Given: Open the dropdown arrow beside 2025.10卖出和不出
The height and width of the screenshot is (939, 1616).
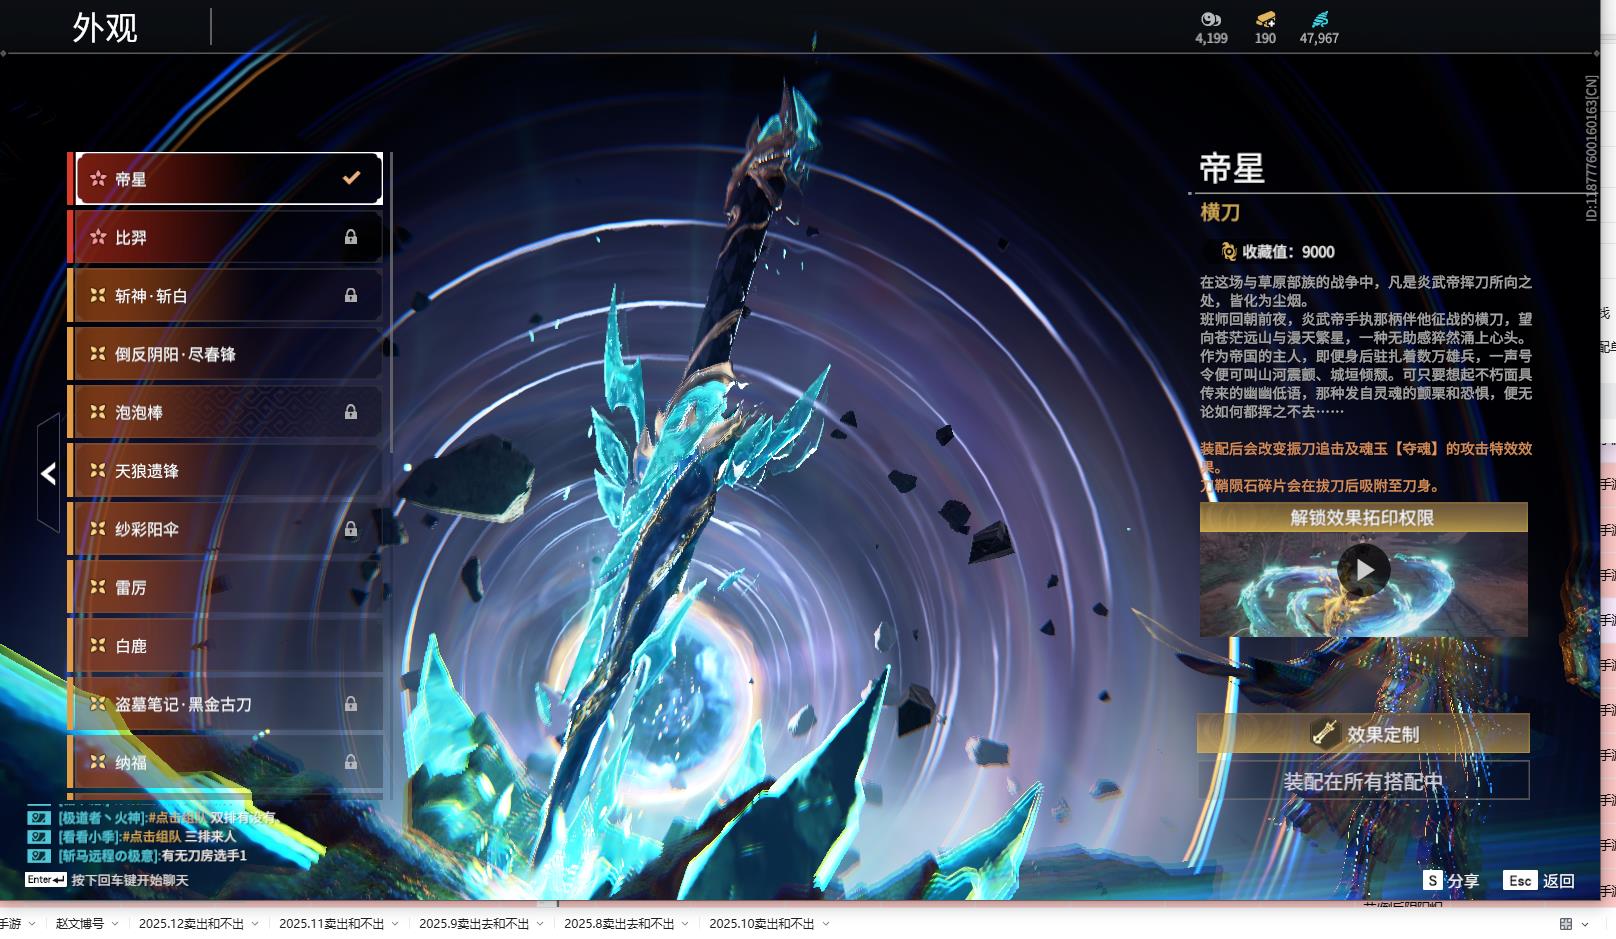Looking at the screenshot, I should 826,924.
